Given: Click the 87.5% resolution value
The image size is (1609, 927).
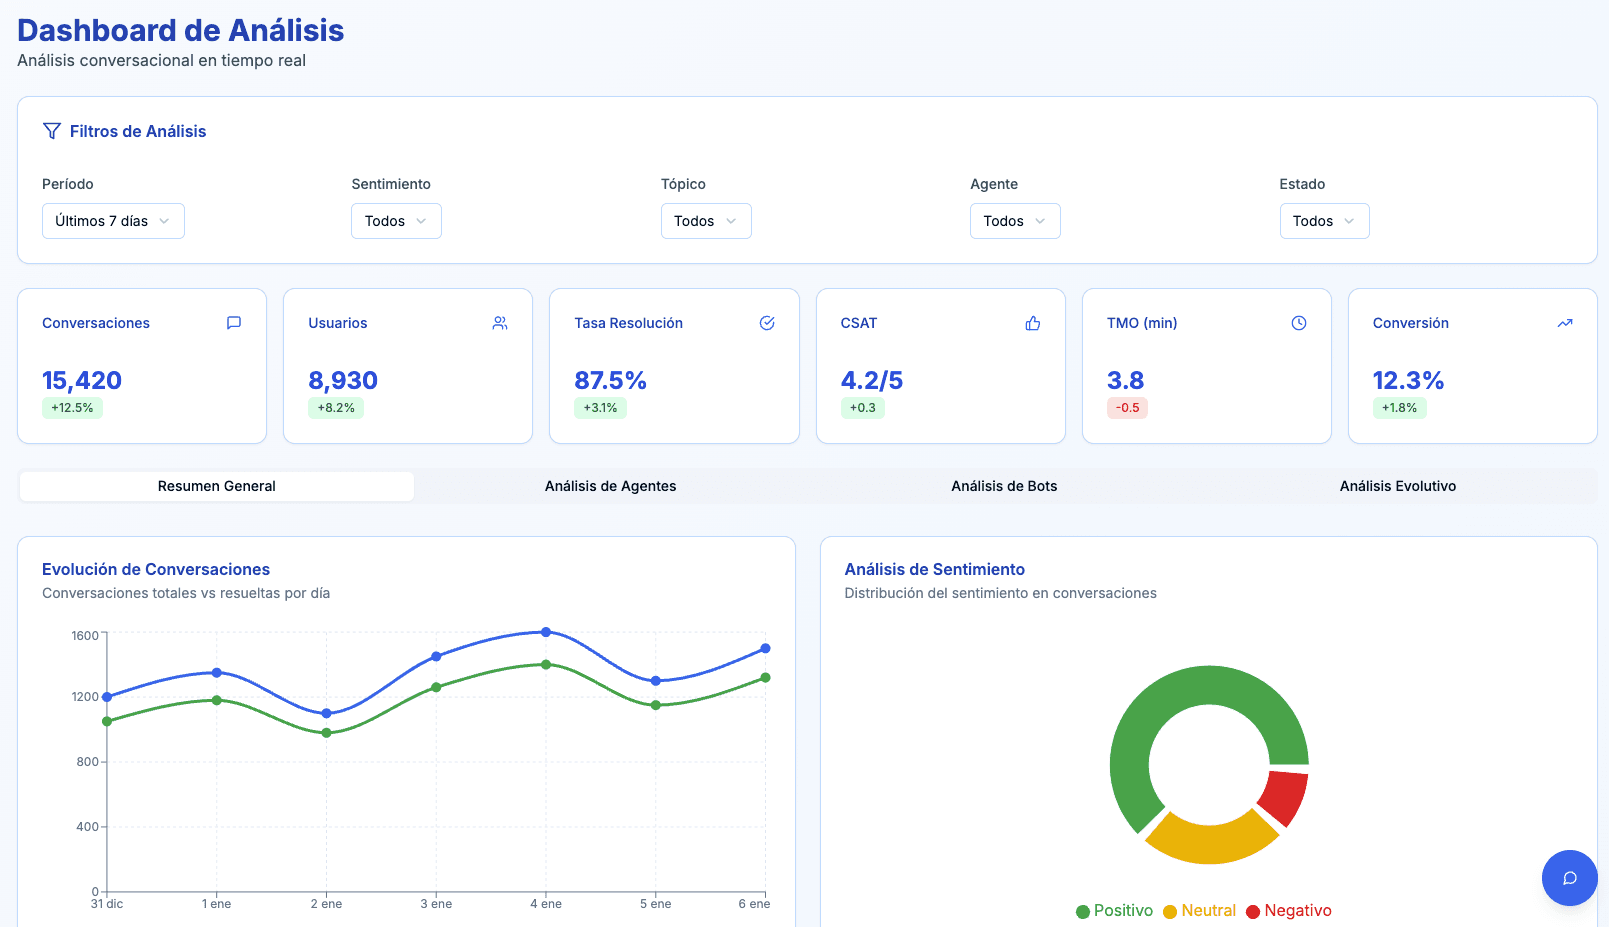Looking at the screenshot, I should (x=610, y=380).
